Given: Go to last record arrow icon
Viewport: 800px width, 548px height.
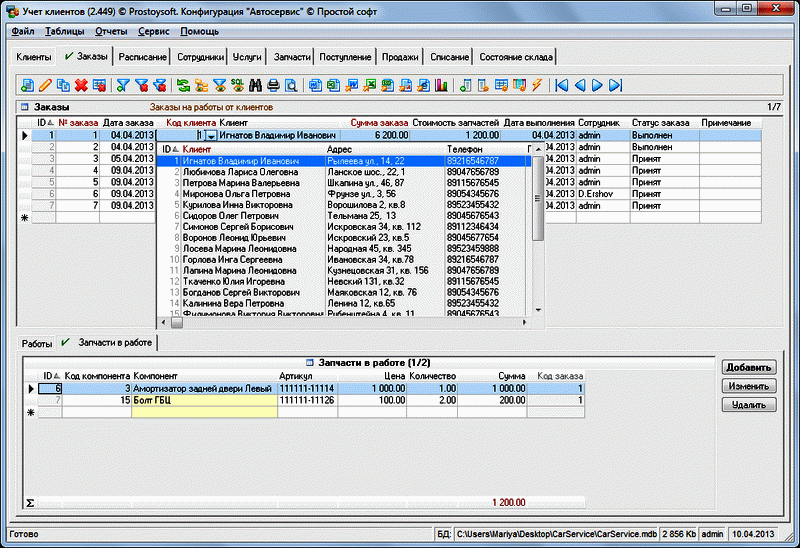Looking at the screenshot, I should (x=615, y=85).
